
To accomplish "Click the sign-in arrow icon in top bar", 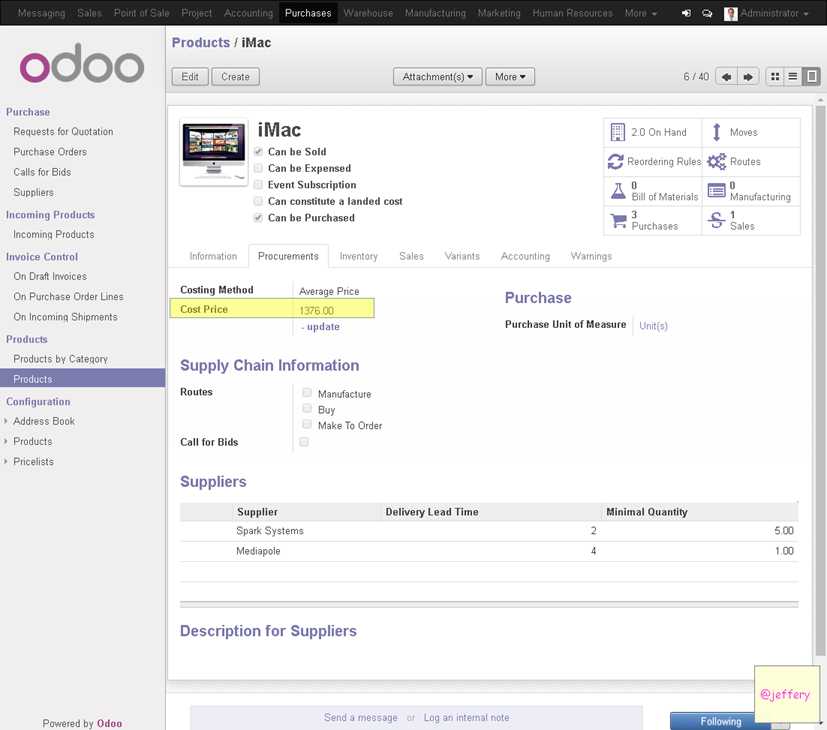I will (686, 13).
